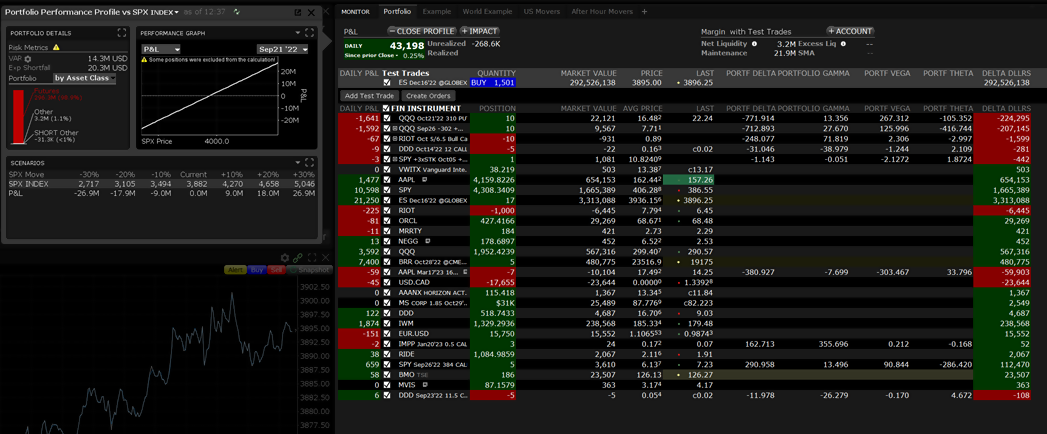Screen dimensions: 1047x434
Task: Open chart settings gear in the chart window
Action: point(285,258)
